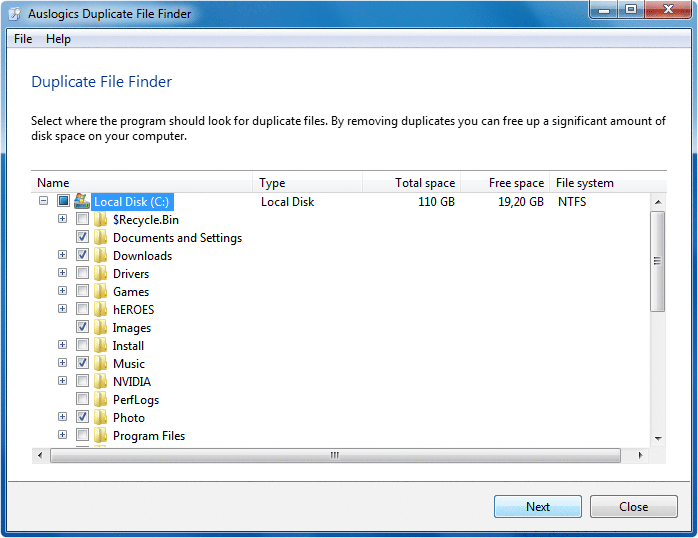Click the vertical scrollbar down arrow

click(x=658, y=439)
